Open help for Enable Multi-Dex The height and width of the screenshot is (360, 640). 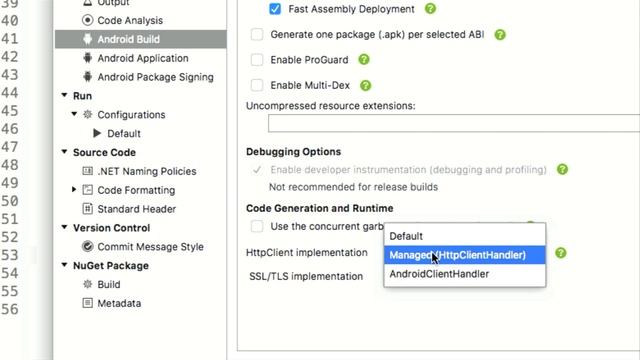coord(365,85)
